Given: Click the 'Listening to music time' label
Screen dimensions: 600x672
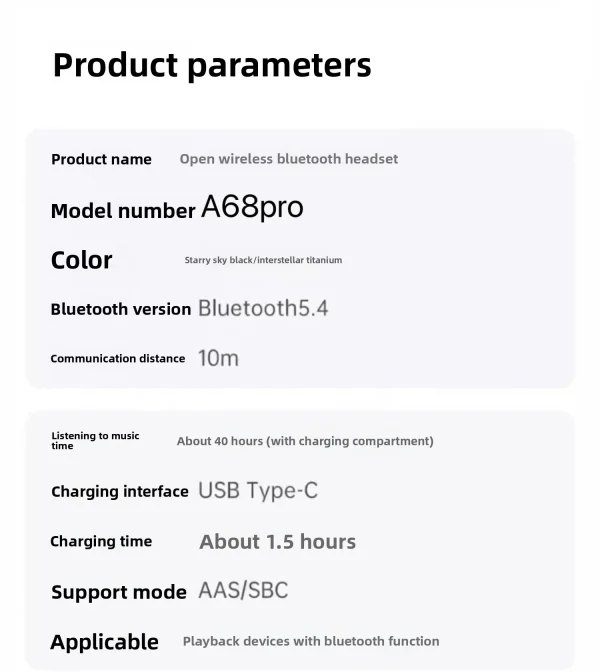Looking at the screenshot, I should click(95, 441).
